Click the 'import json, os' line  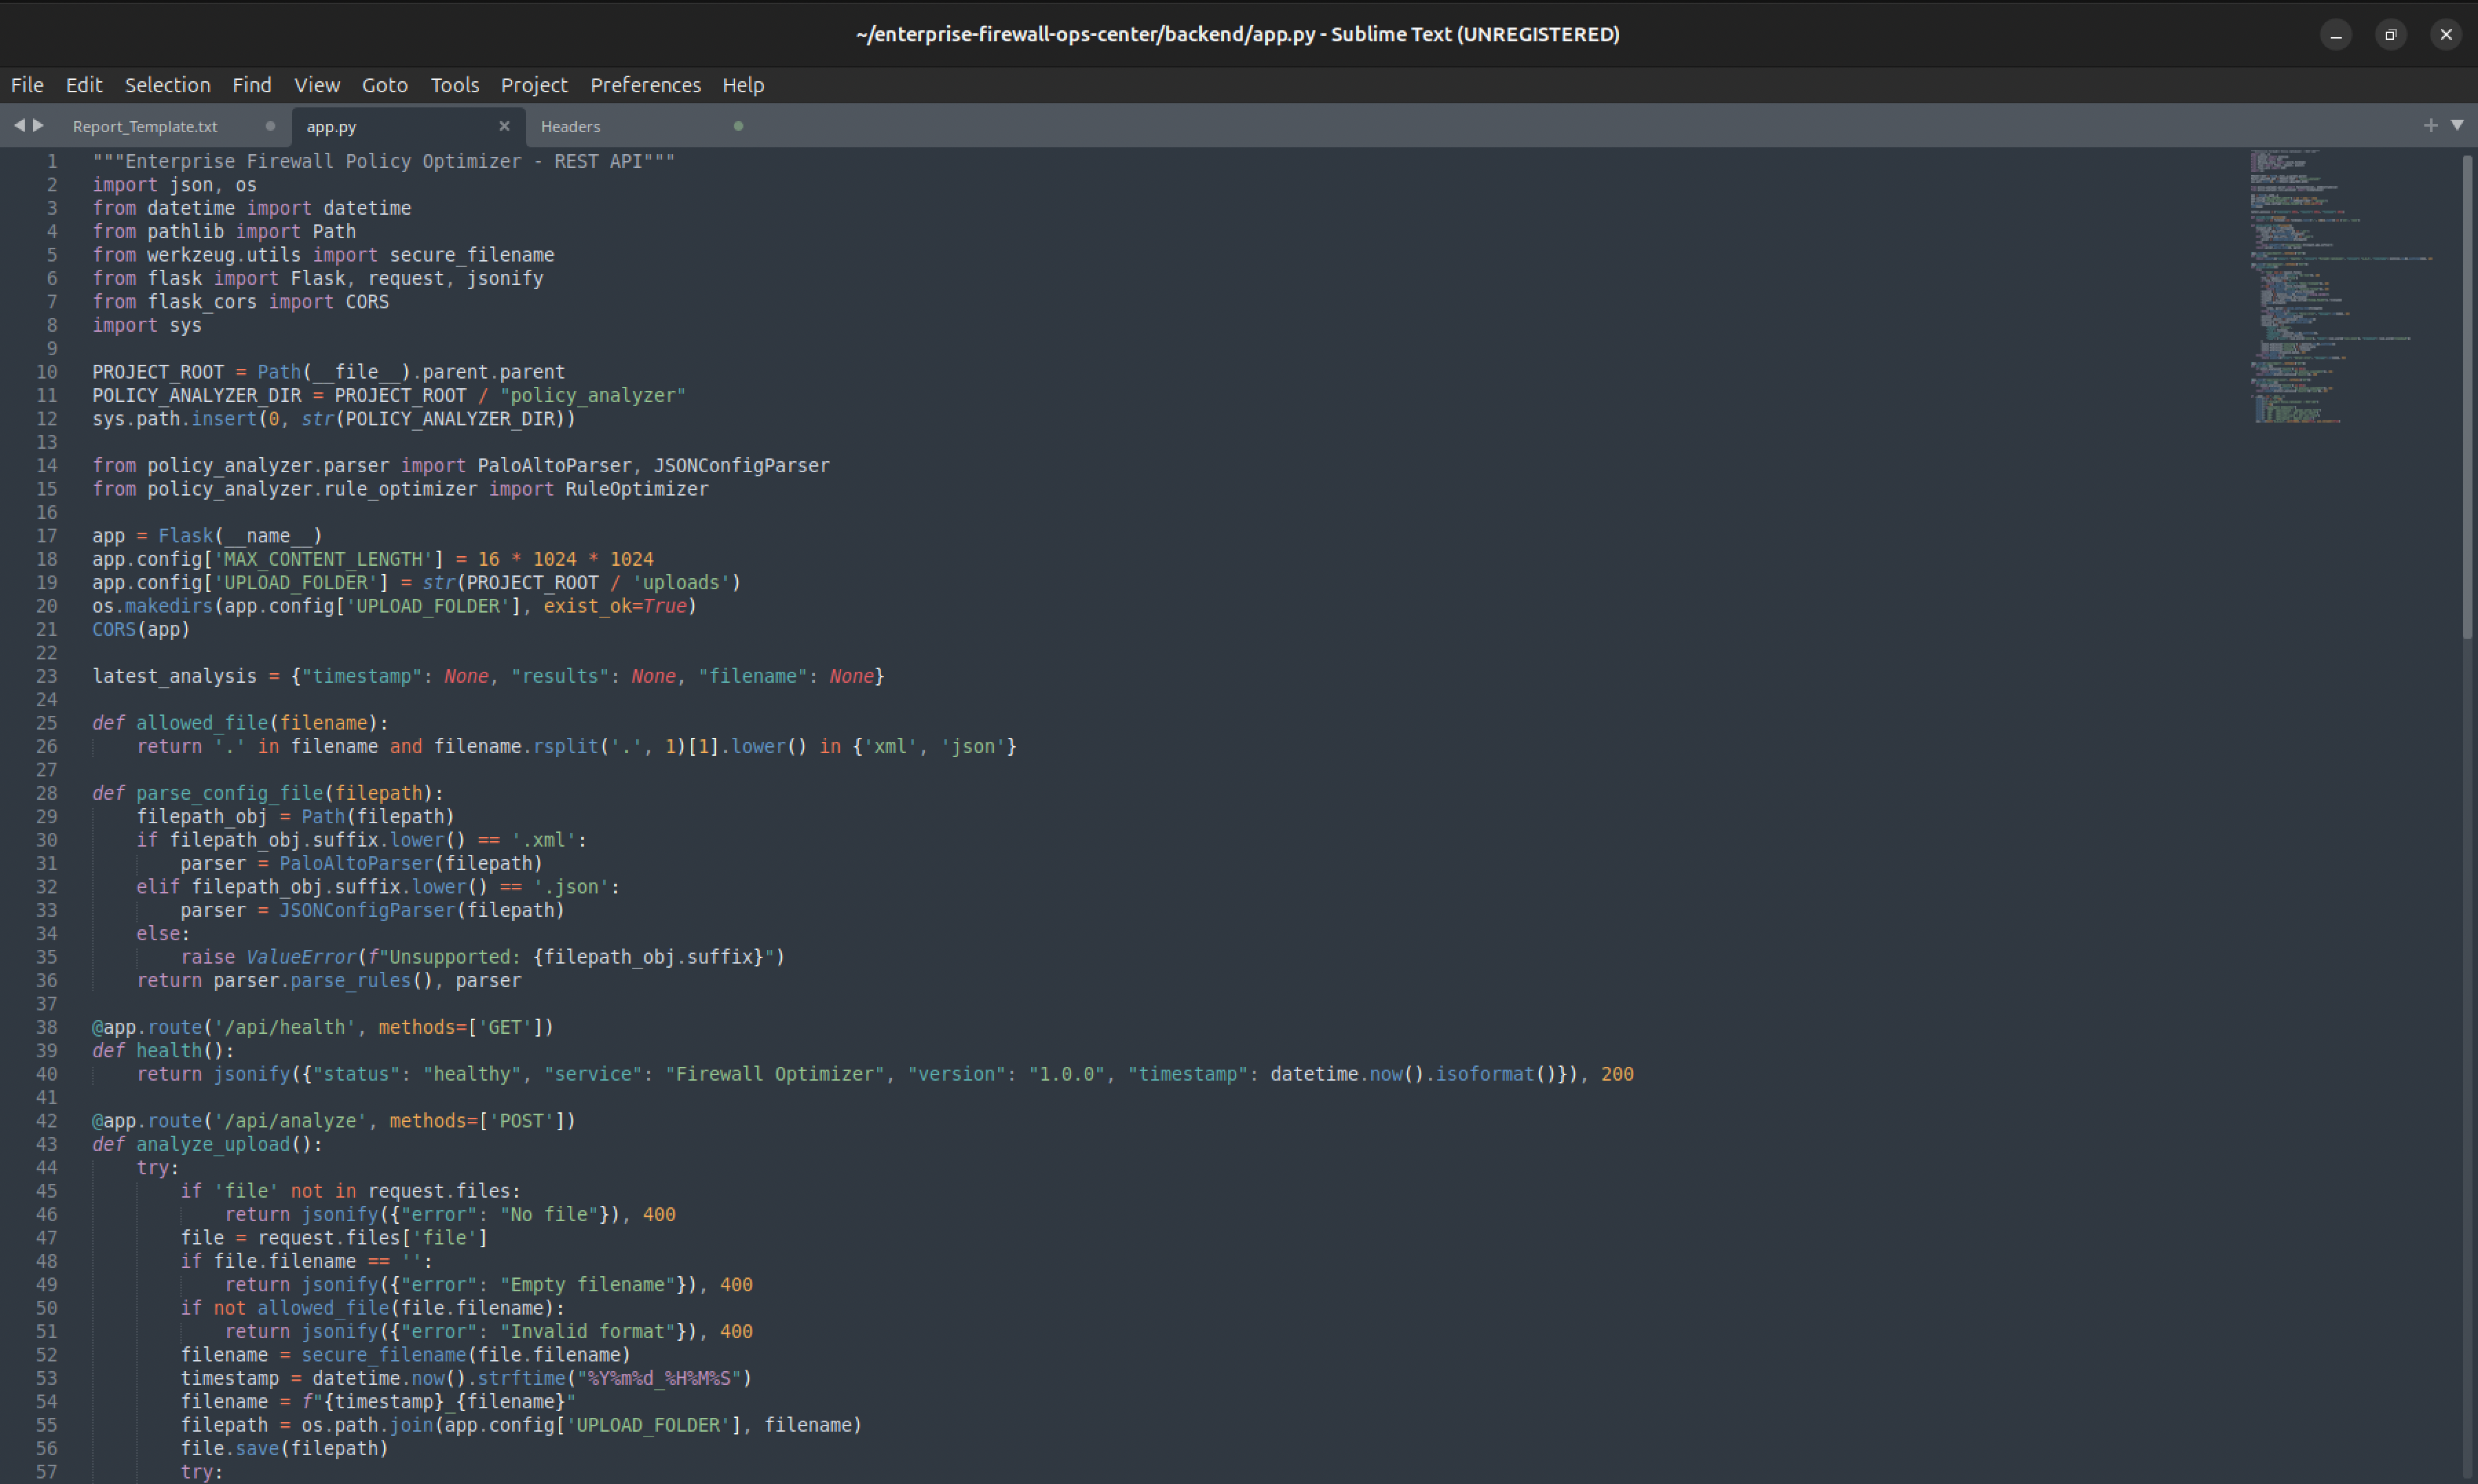175,185
